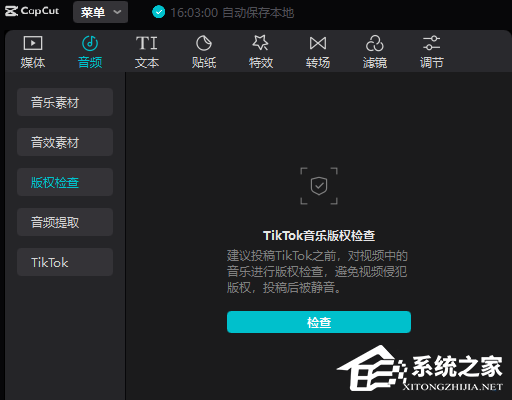This screenshot has width=512, height=400.
Task: Open the 文本 text TI icon
Action: 147,43
